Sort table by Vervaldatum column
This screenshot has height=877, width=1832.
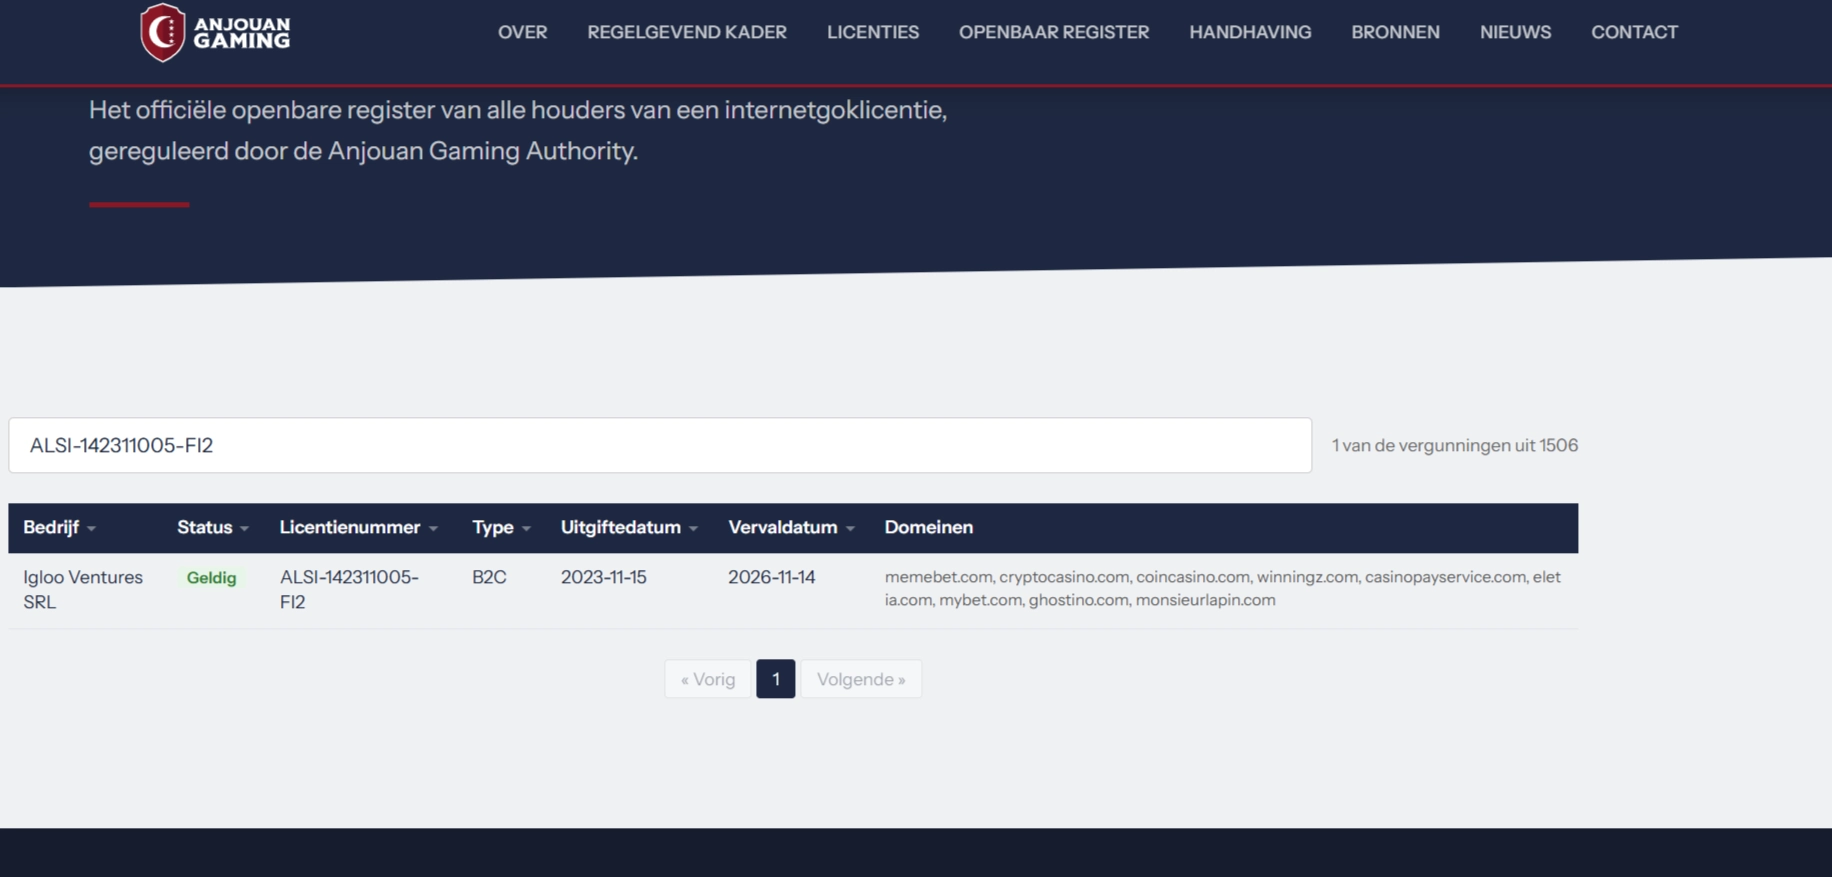coord(791,527)
